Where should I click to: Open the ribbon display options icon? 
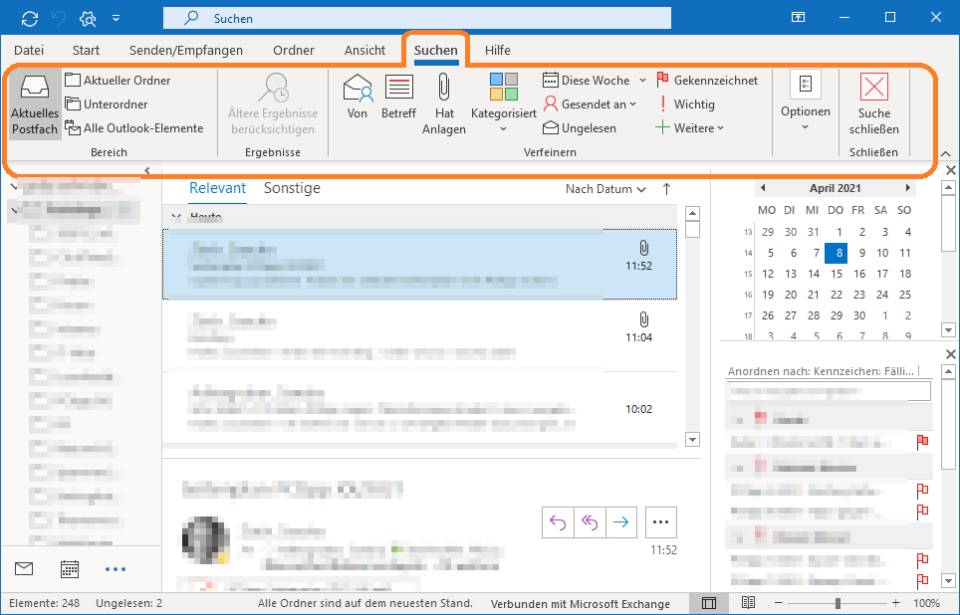798,17
